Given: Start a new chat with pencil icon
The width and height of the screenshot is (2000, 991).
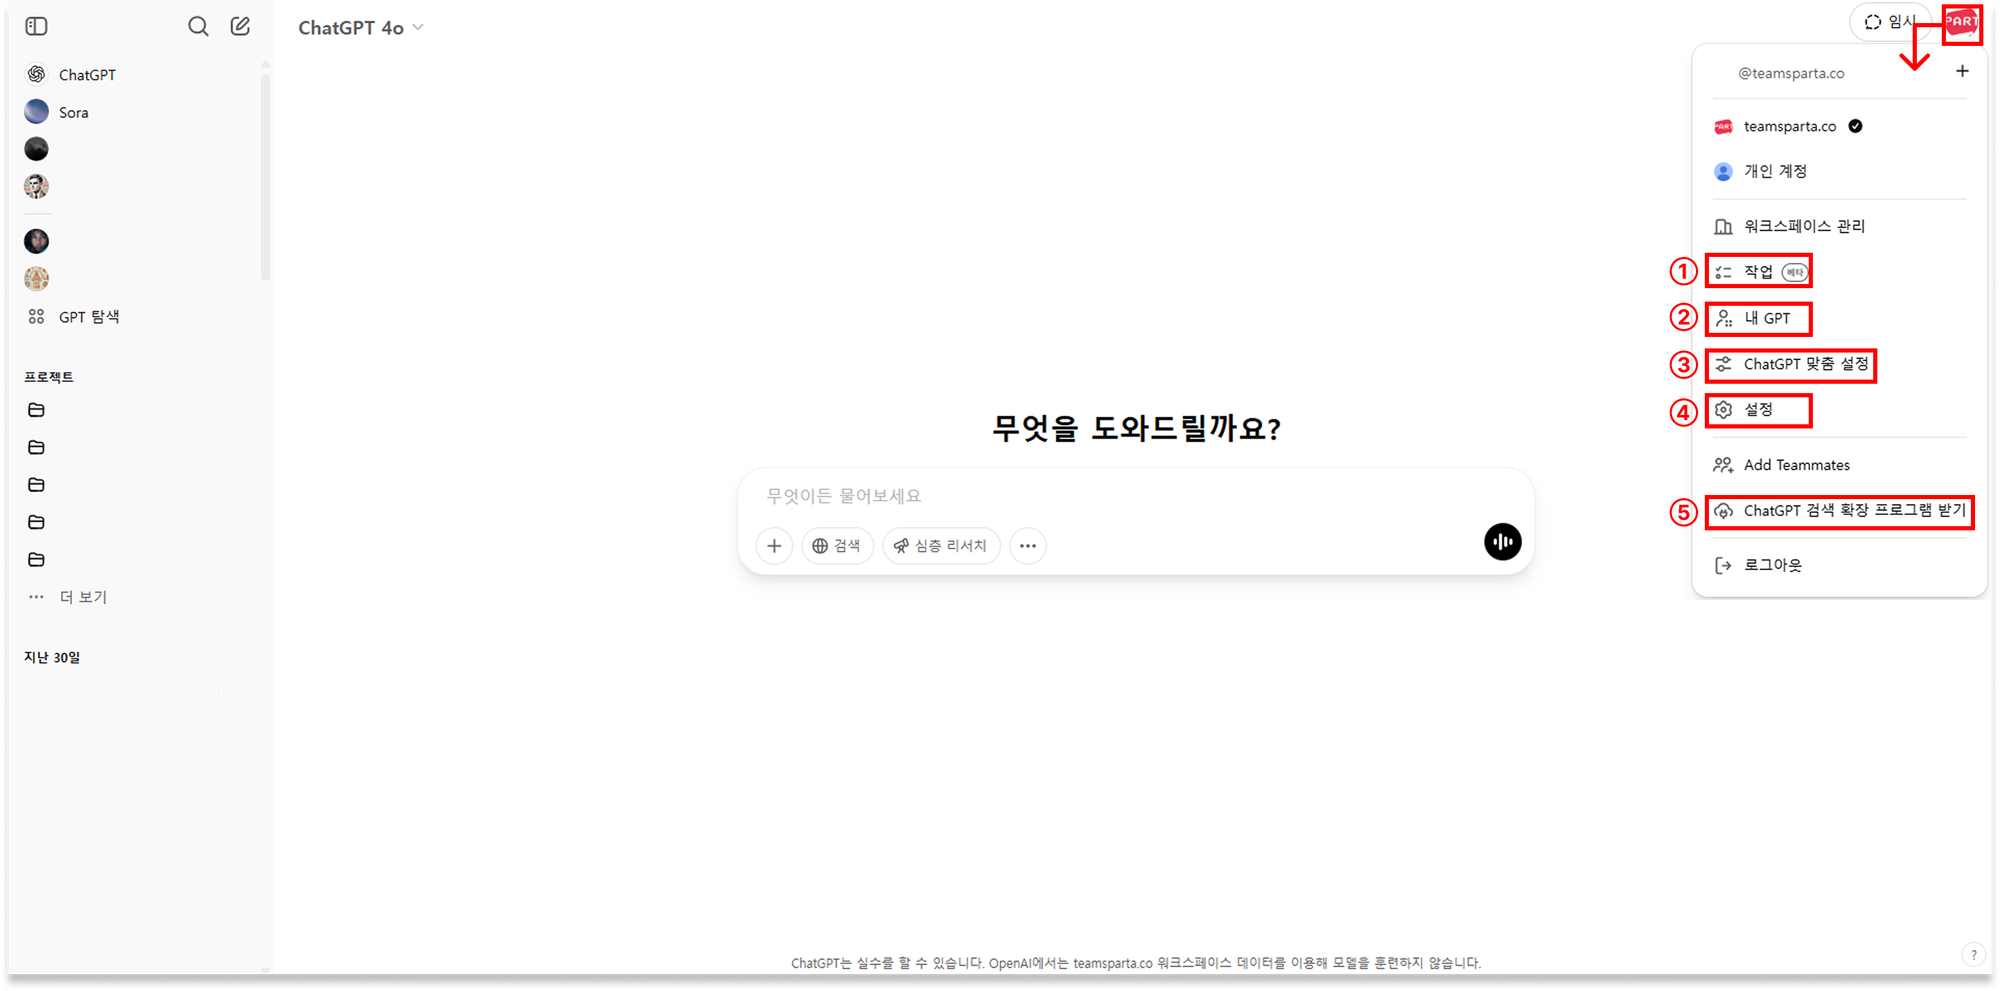Looking at the screenshot, I should click(x=240, y=26).
